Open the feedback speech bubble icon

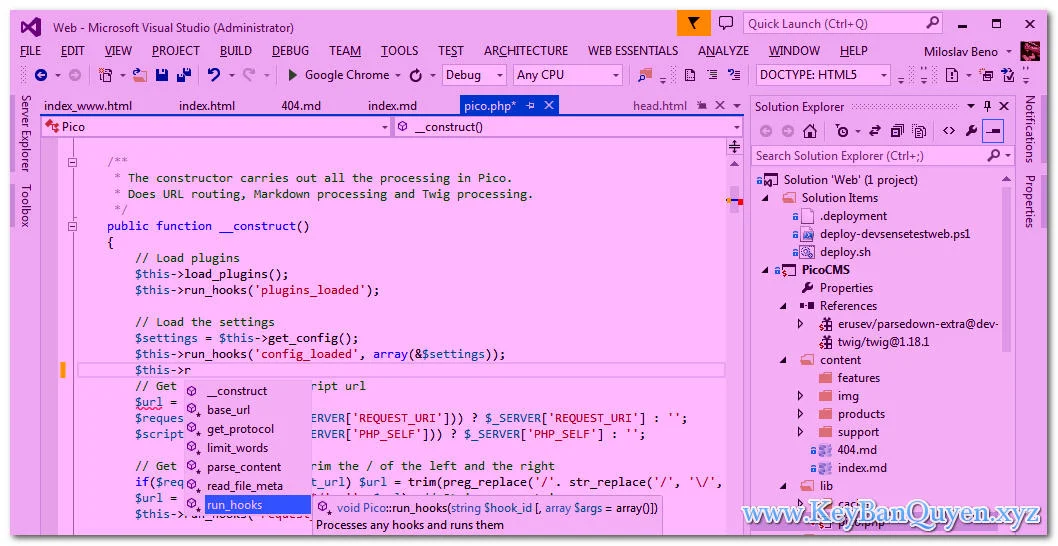coord(726,23)
